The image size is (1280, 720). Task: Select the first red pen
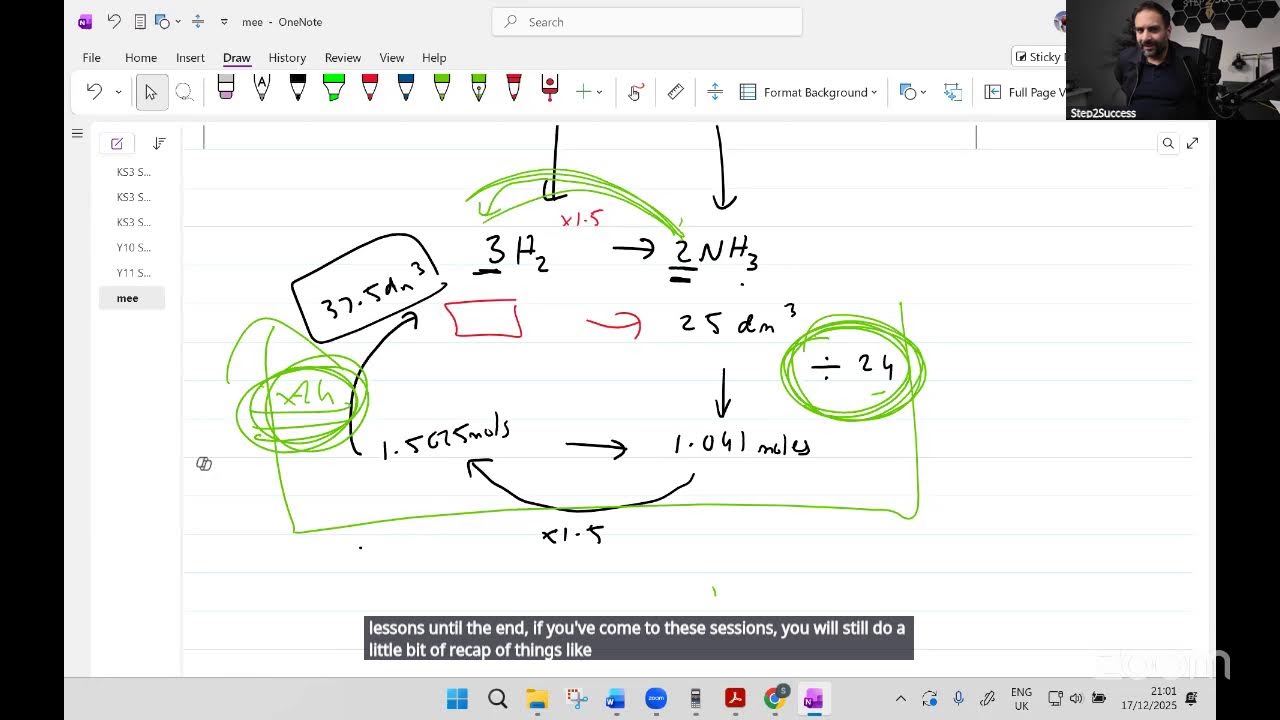(370, 88)
